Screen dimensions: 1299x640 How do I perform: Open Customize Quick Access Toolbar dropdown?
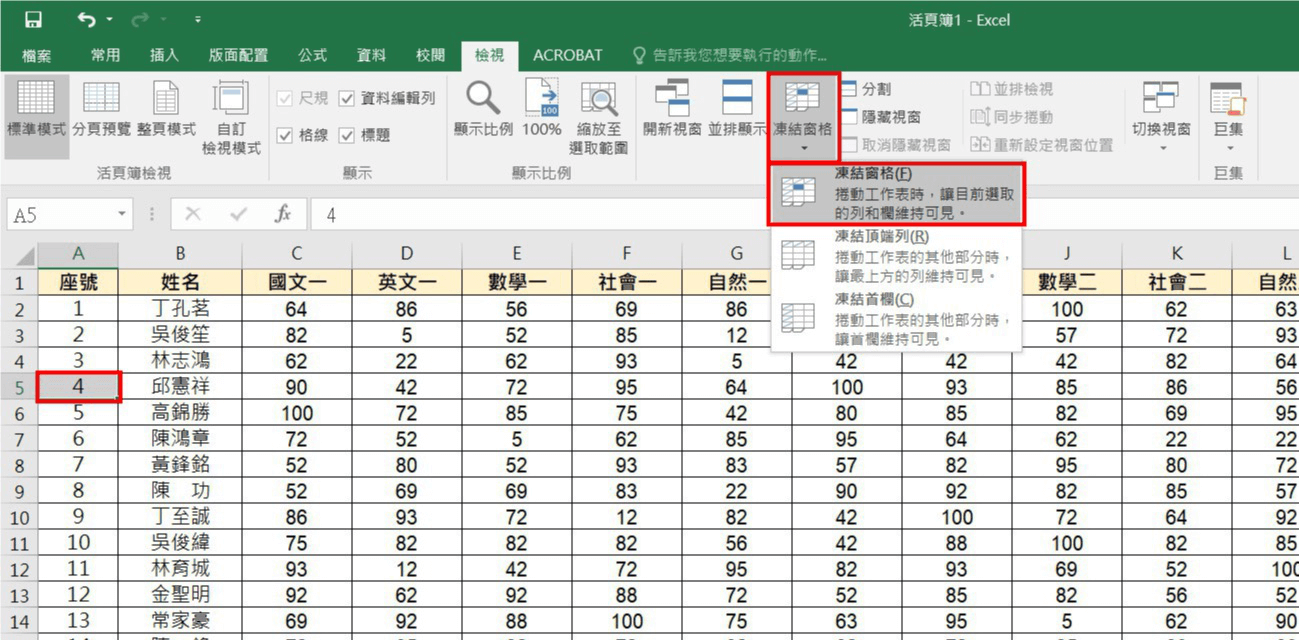197,20
